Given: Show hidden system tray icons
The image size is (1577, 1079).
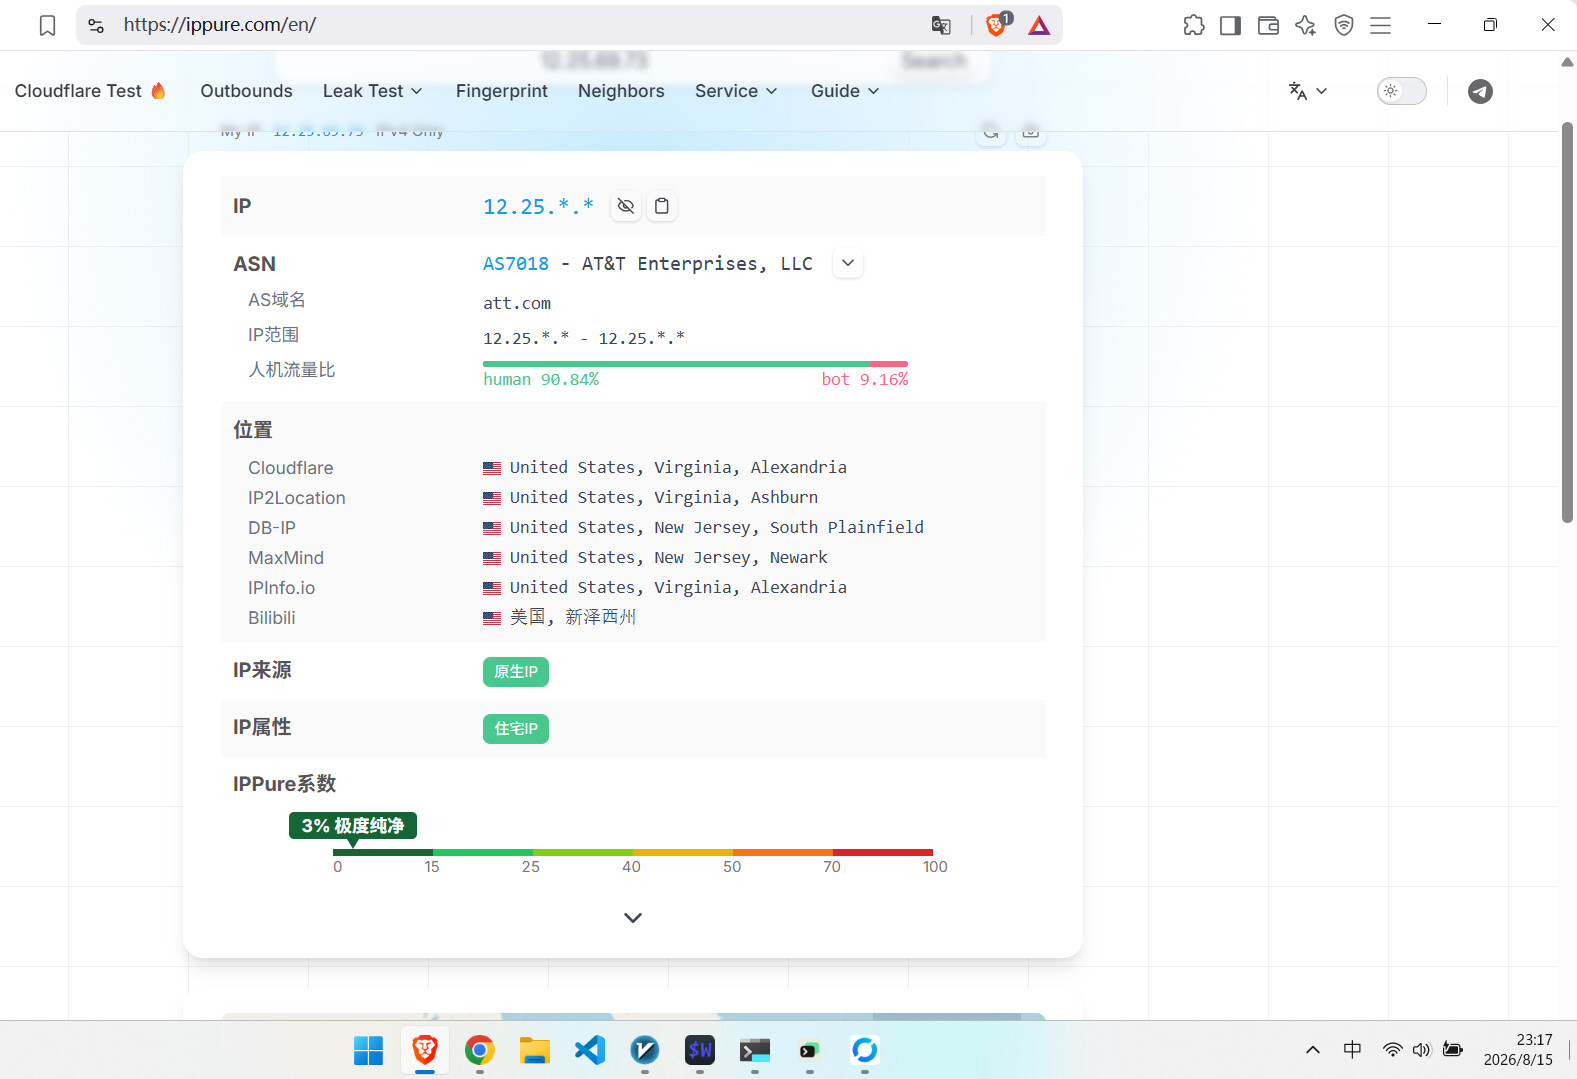Looking at the screenshot, I should coord(1313,1050).
